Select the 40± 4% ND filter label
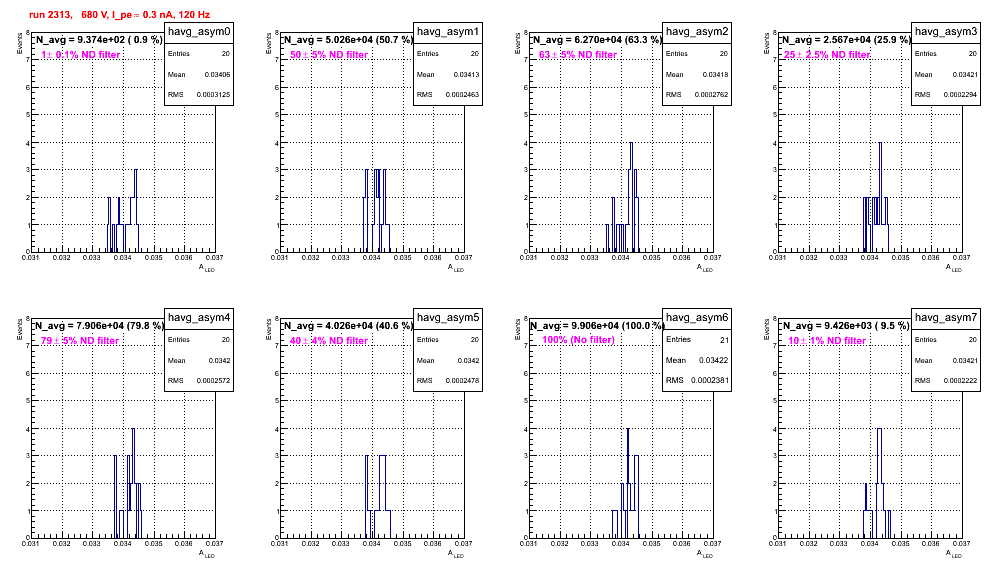The image size is (996, 572). [x=329, y=341]
